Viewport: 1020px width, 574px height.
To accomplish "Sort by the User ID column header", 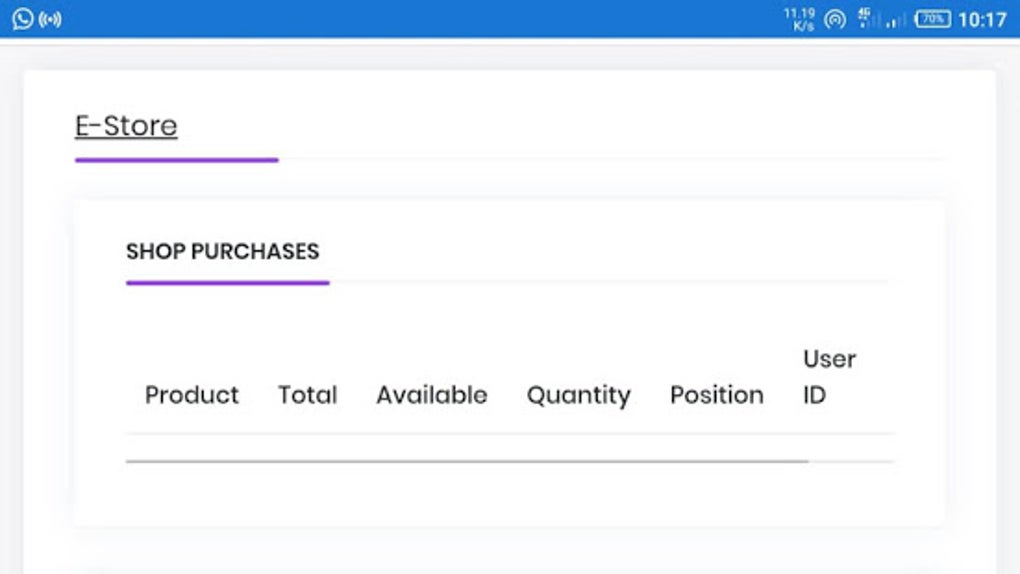I will point(829,377).
